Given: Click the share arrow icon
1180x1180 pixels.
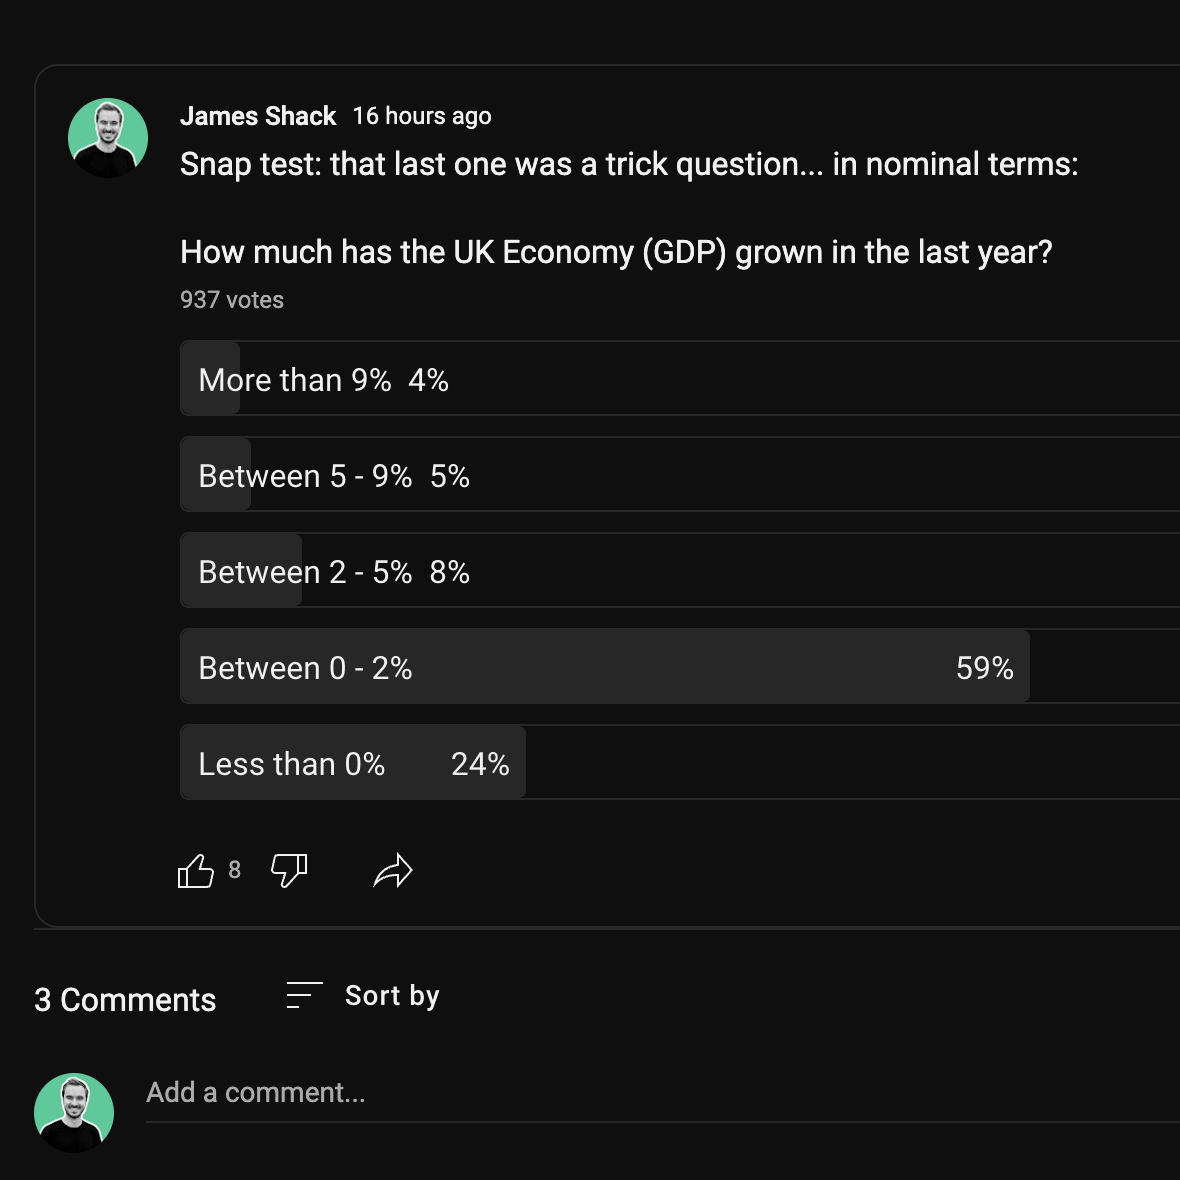Looking at the screenshot, I should 393,871.
